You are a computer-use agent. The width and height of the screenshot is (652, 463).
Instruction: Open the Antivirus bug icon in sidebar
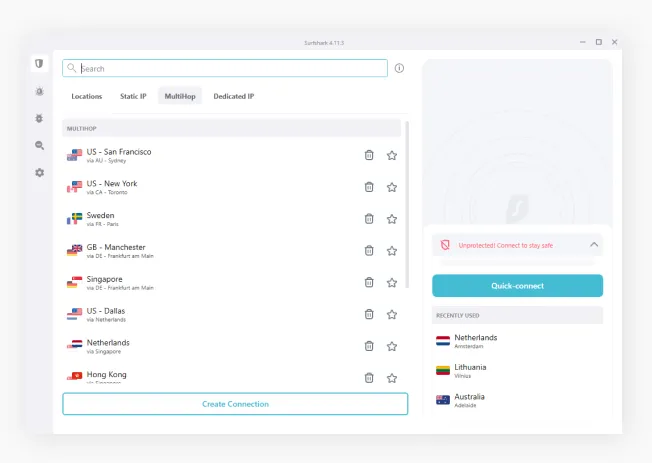point(39,118)
